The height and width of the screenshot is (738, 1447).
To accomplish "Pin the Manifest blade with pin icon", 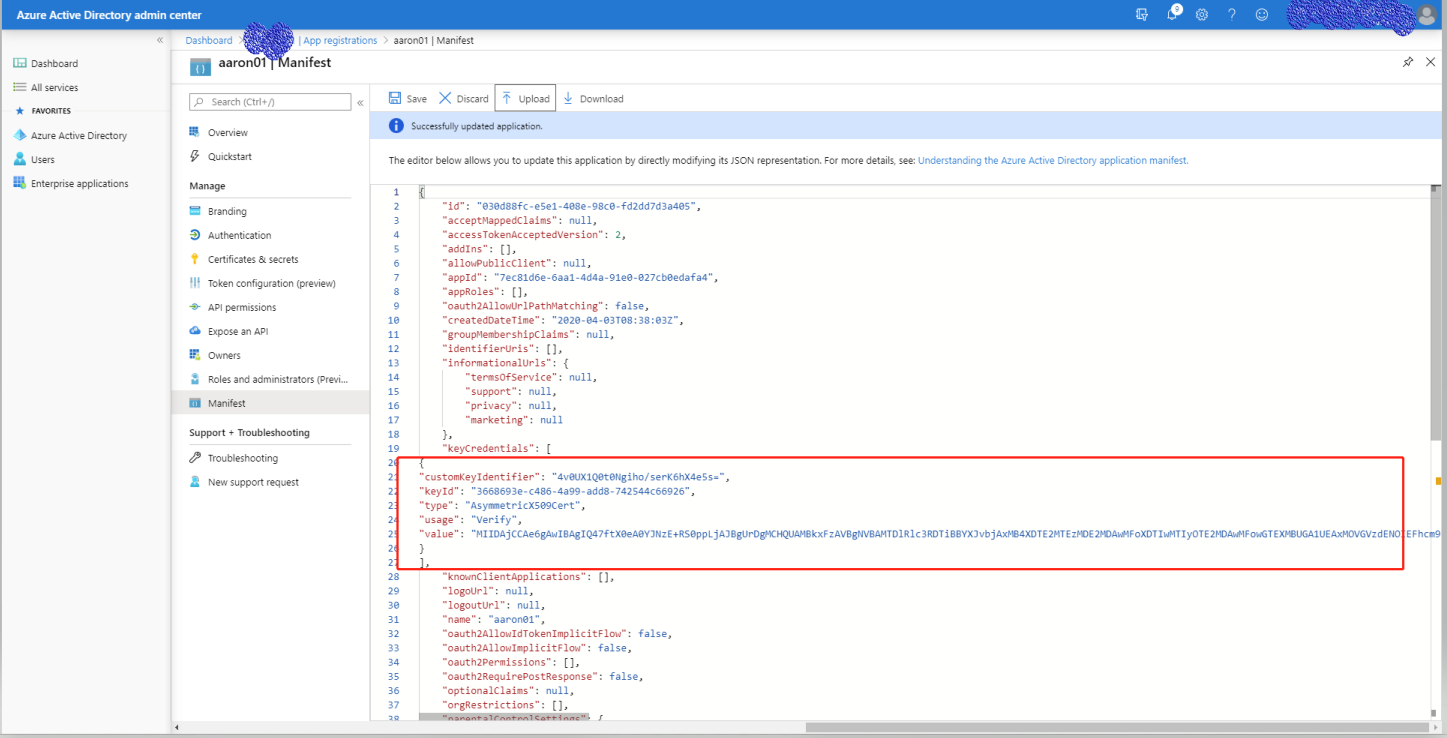I will click(1408, 62).
